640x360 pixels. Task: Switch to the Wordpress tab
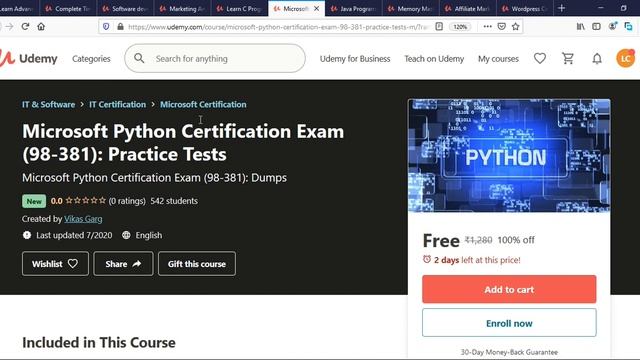pos(525,8)
